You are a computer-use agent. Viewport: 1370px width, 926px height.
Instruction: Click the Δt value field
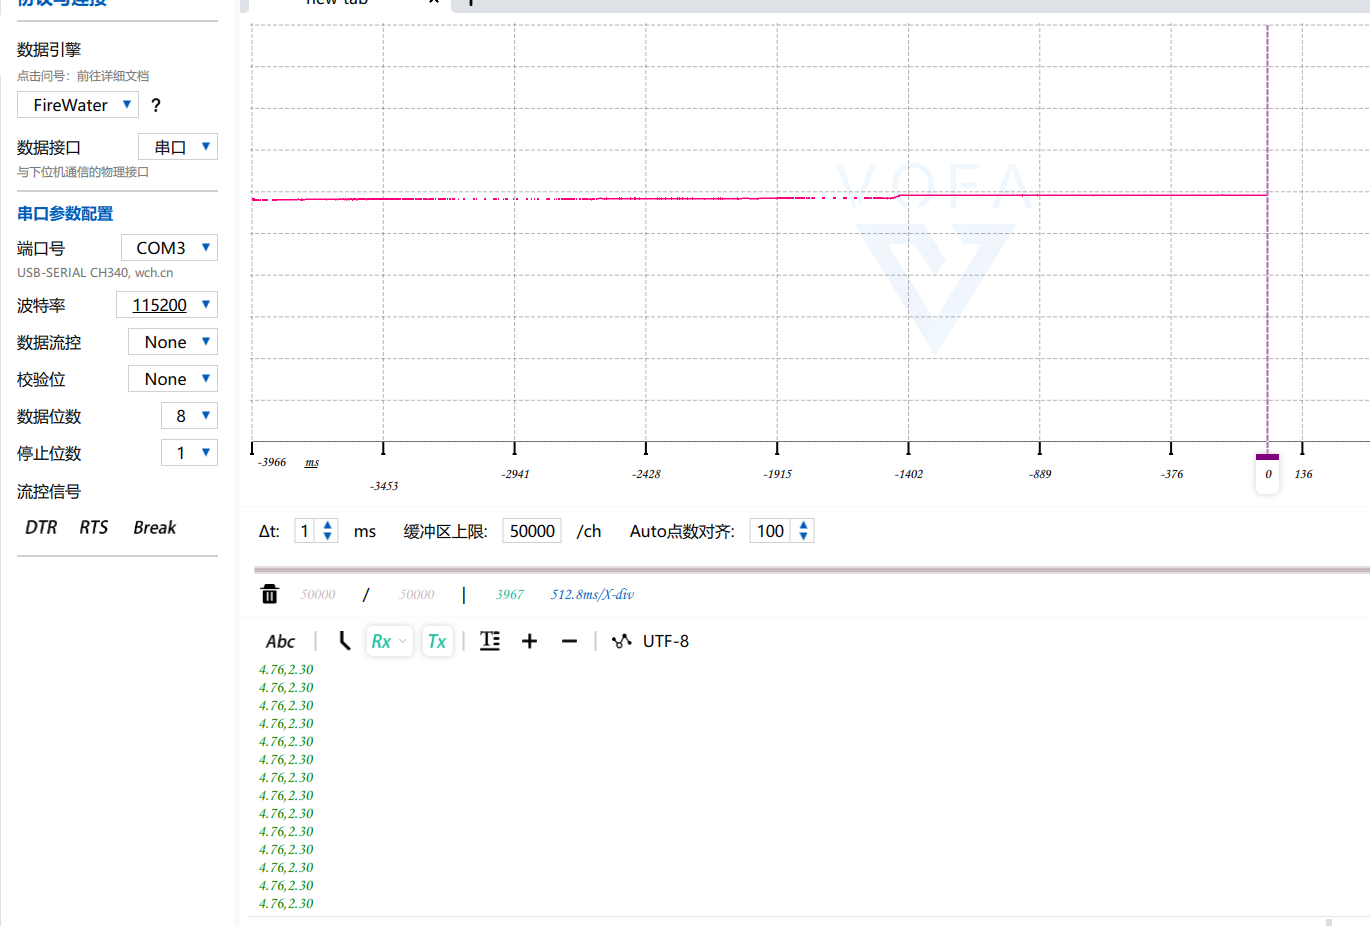pos(306,531)
